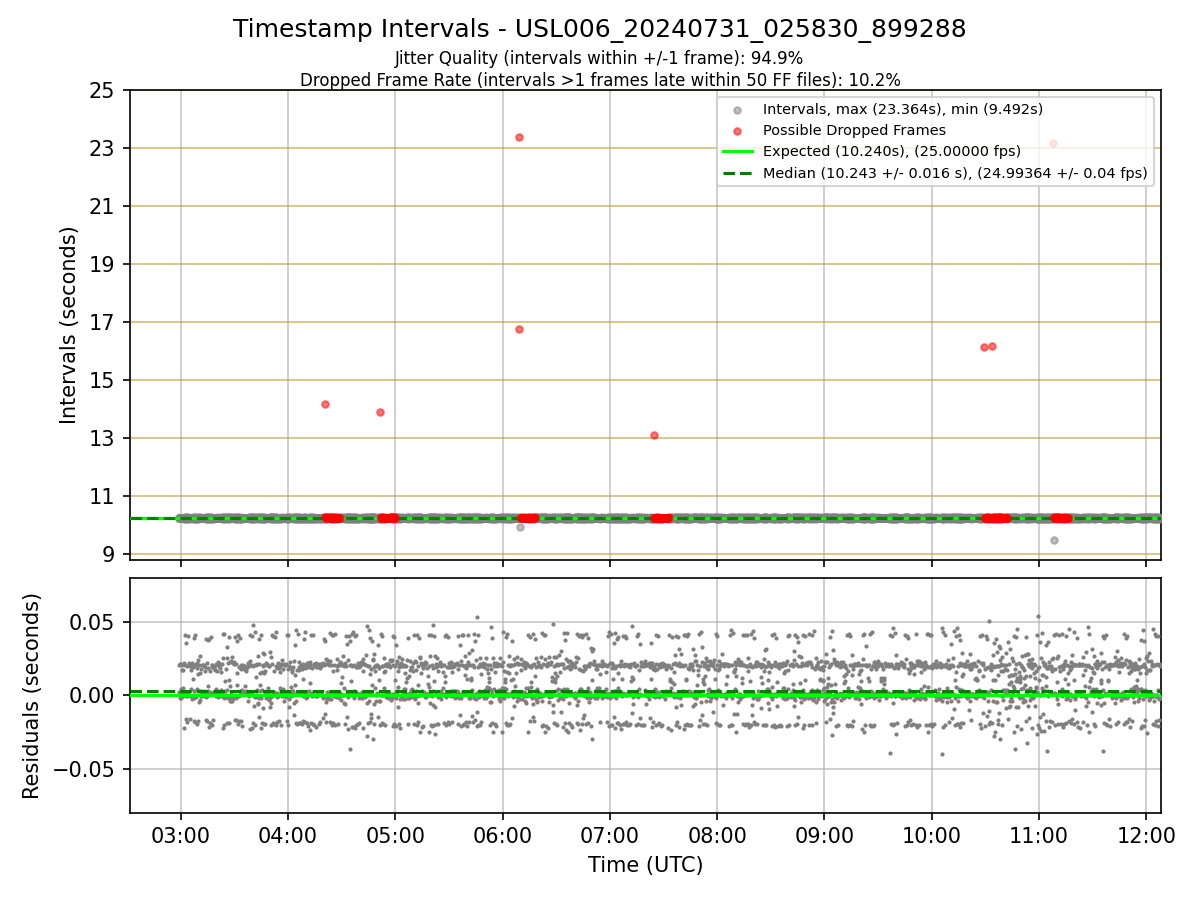Click the y-axis tick label '17'

click(x=102, y=323)
